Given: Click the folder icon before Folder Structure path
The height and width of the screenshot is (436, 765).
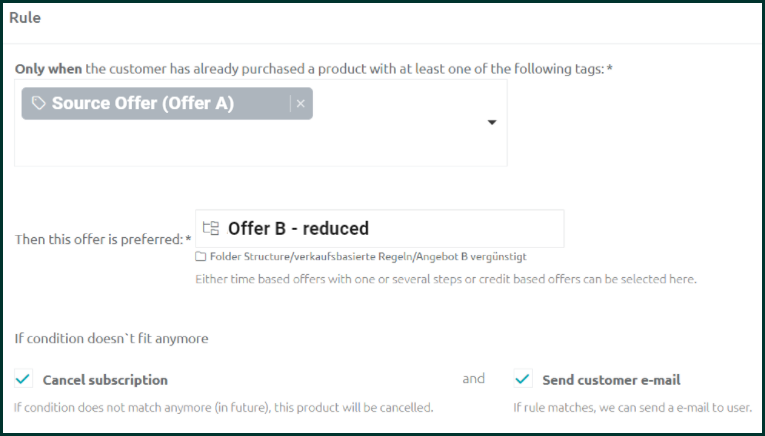Looking at the screenshot, I should click(201, 257).
